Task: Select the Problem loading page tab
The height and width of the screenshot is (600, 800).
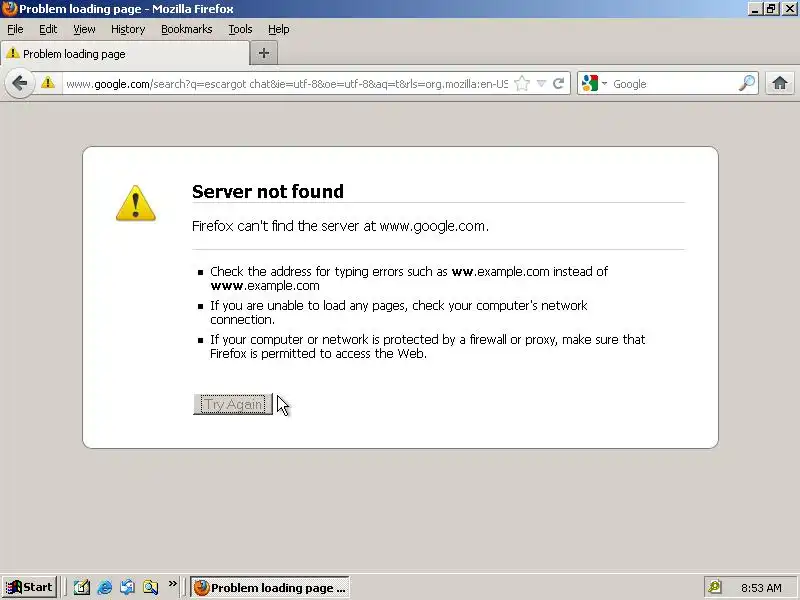Action: (x=125, y=54)
